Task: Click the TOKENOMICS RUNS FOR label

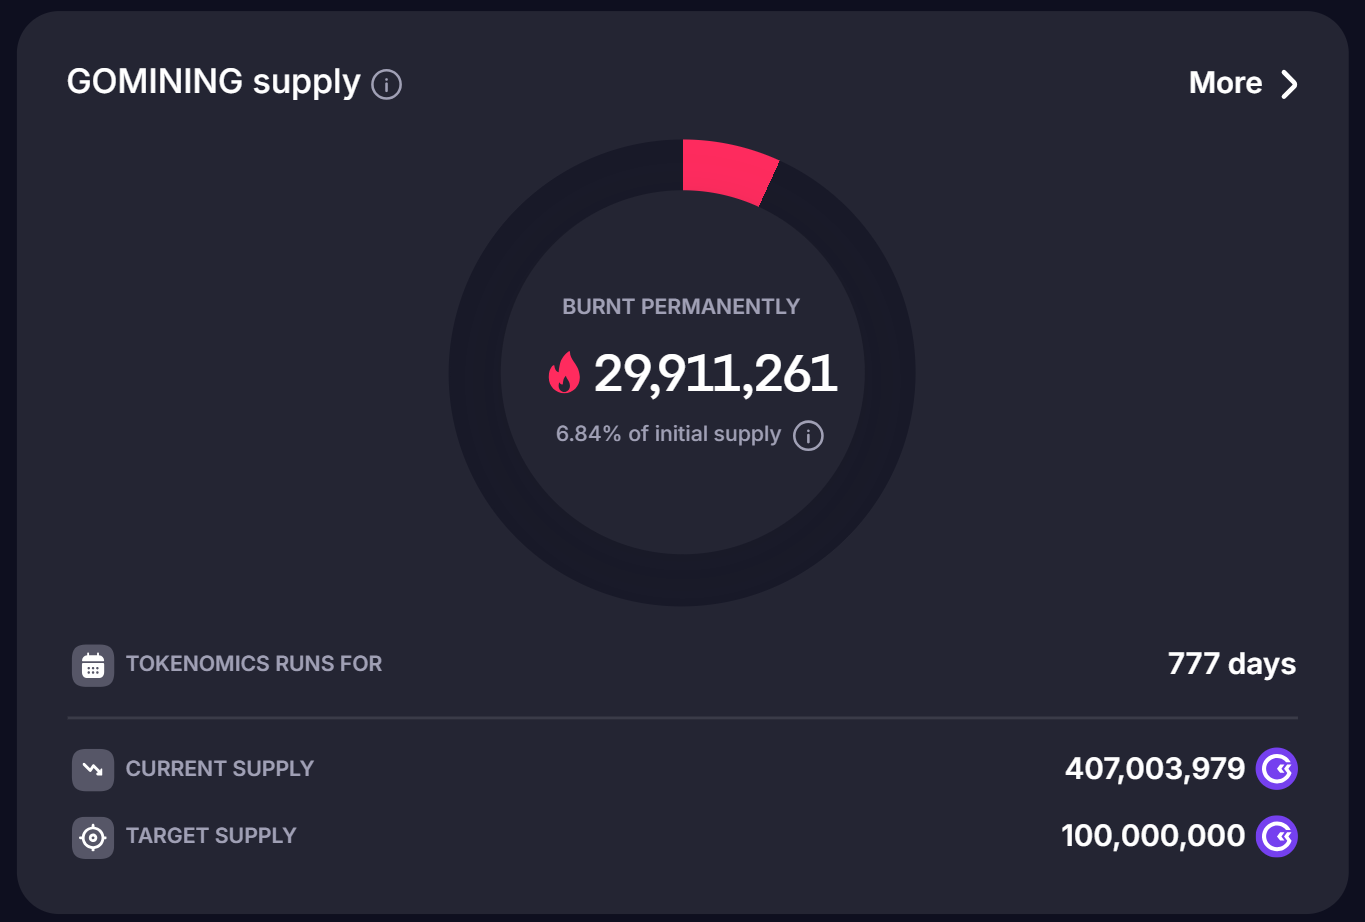Action: pyautogui.click(x=254, y=664)
